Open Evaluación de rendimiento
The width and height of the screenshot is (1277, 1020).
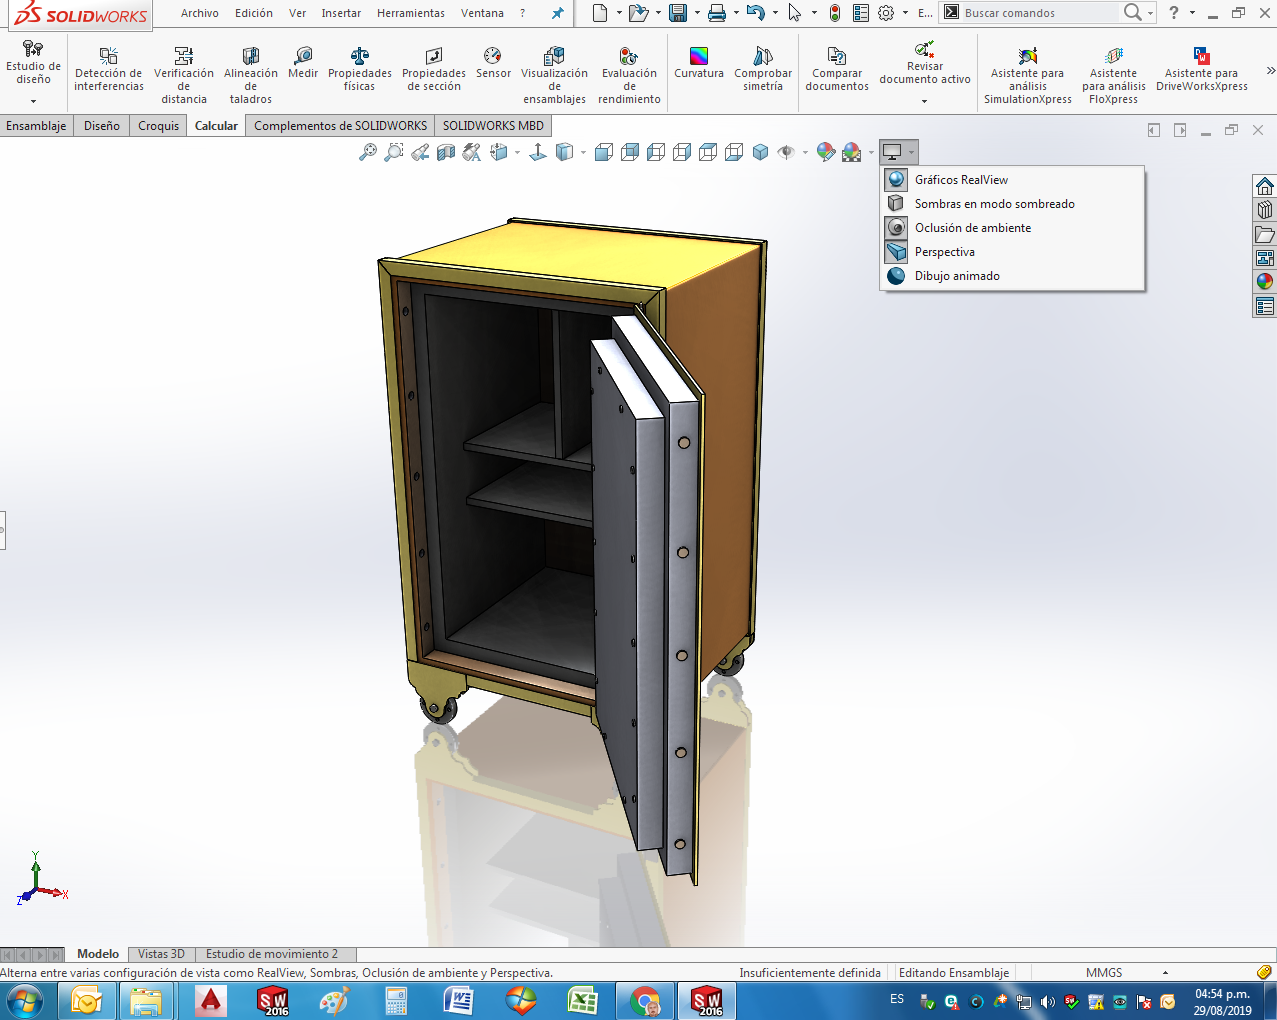629,75
